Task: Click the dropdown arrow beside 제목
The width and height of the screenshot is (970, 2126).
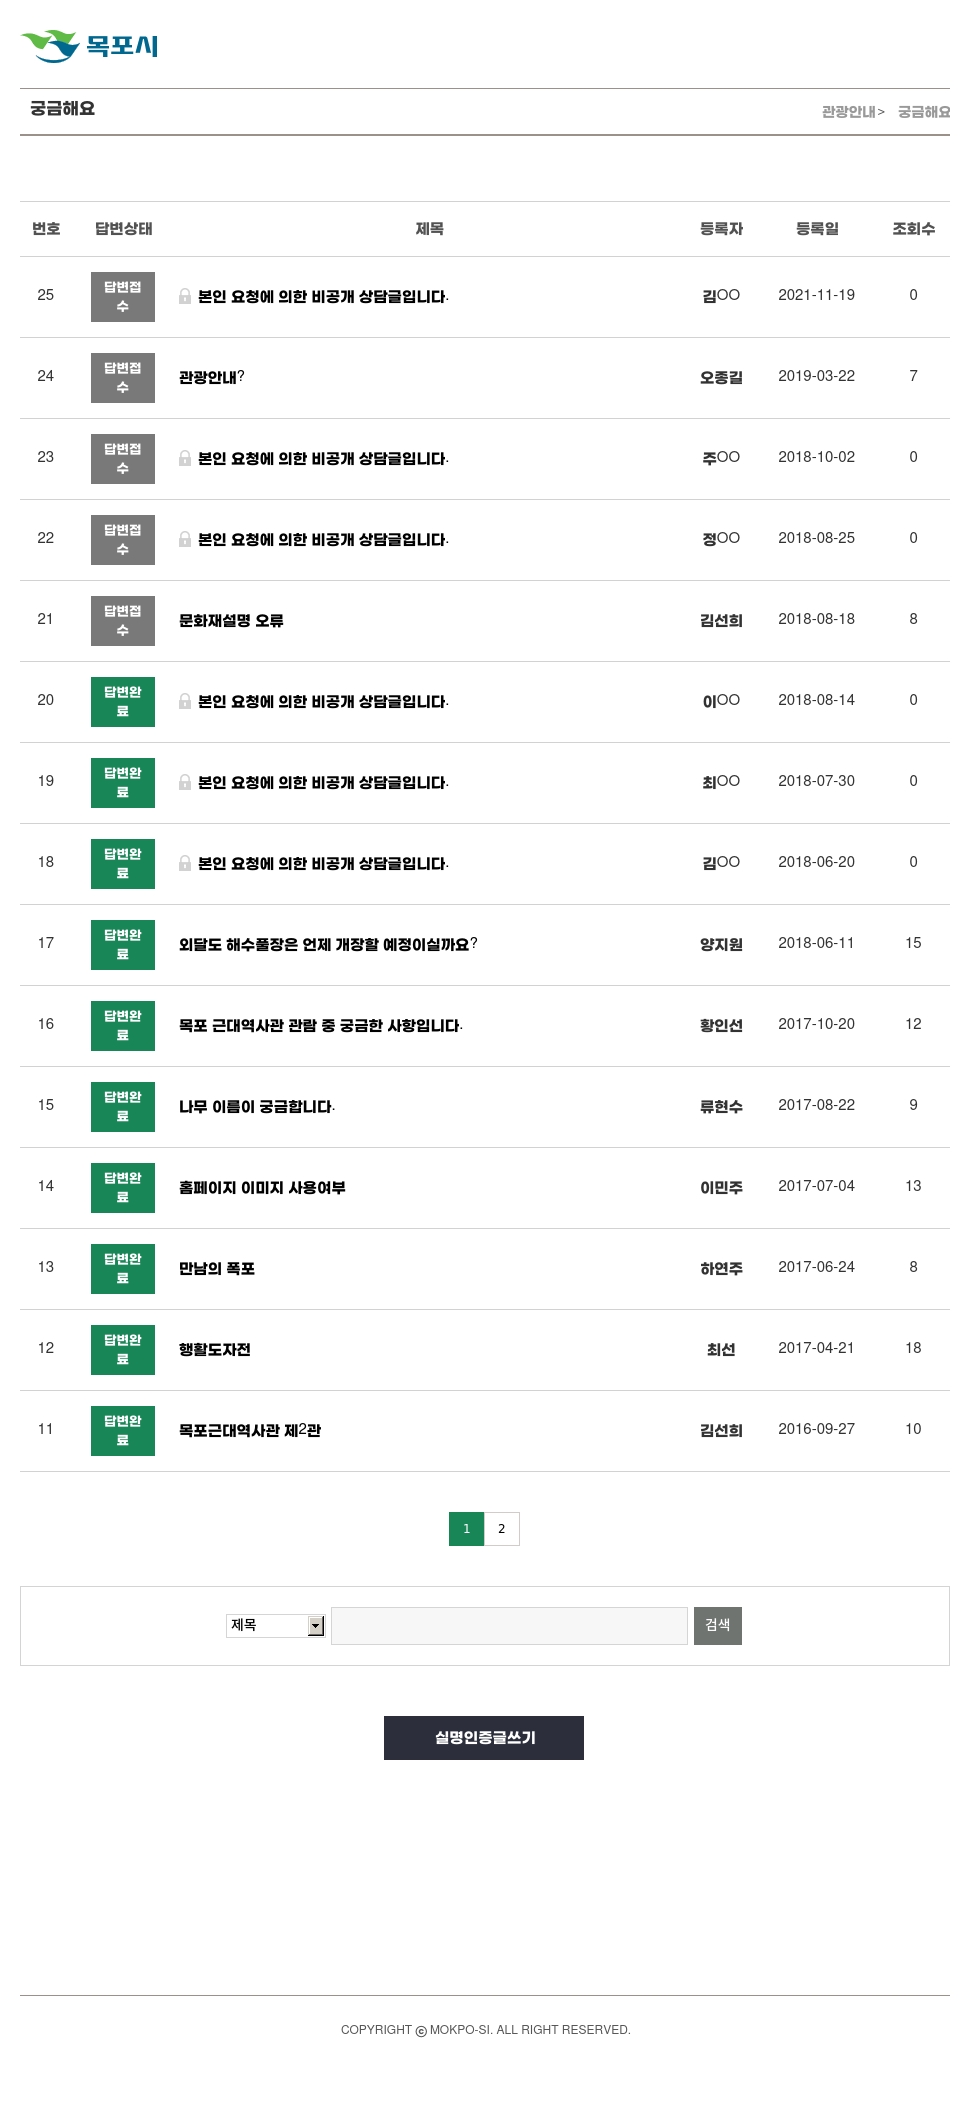Action: [316, 1626]
